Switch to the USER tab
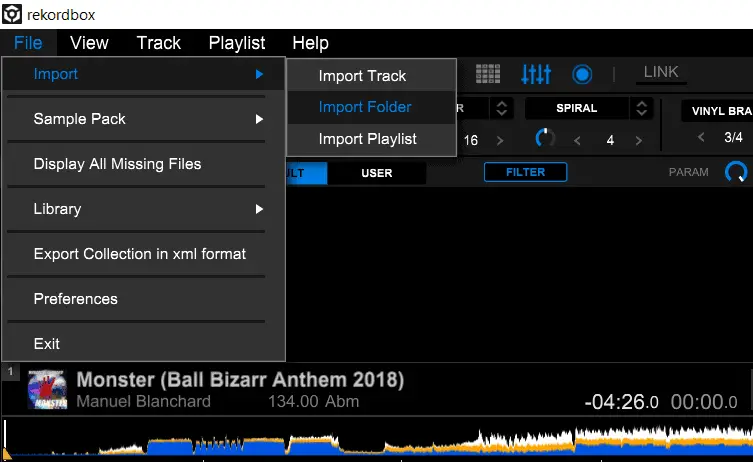 tap(376, 173)
